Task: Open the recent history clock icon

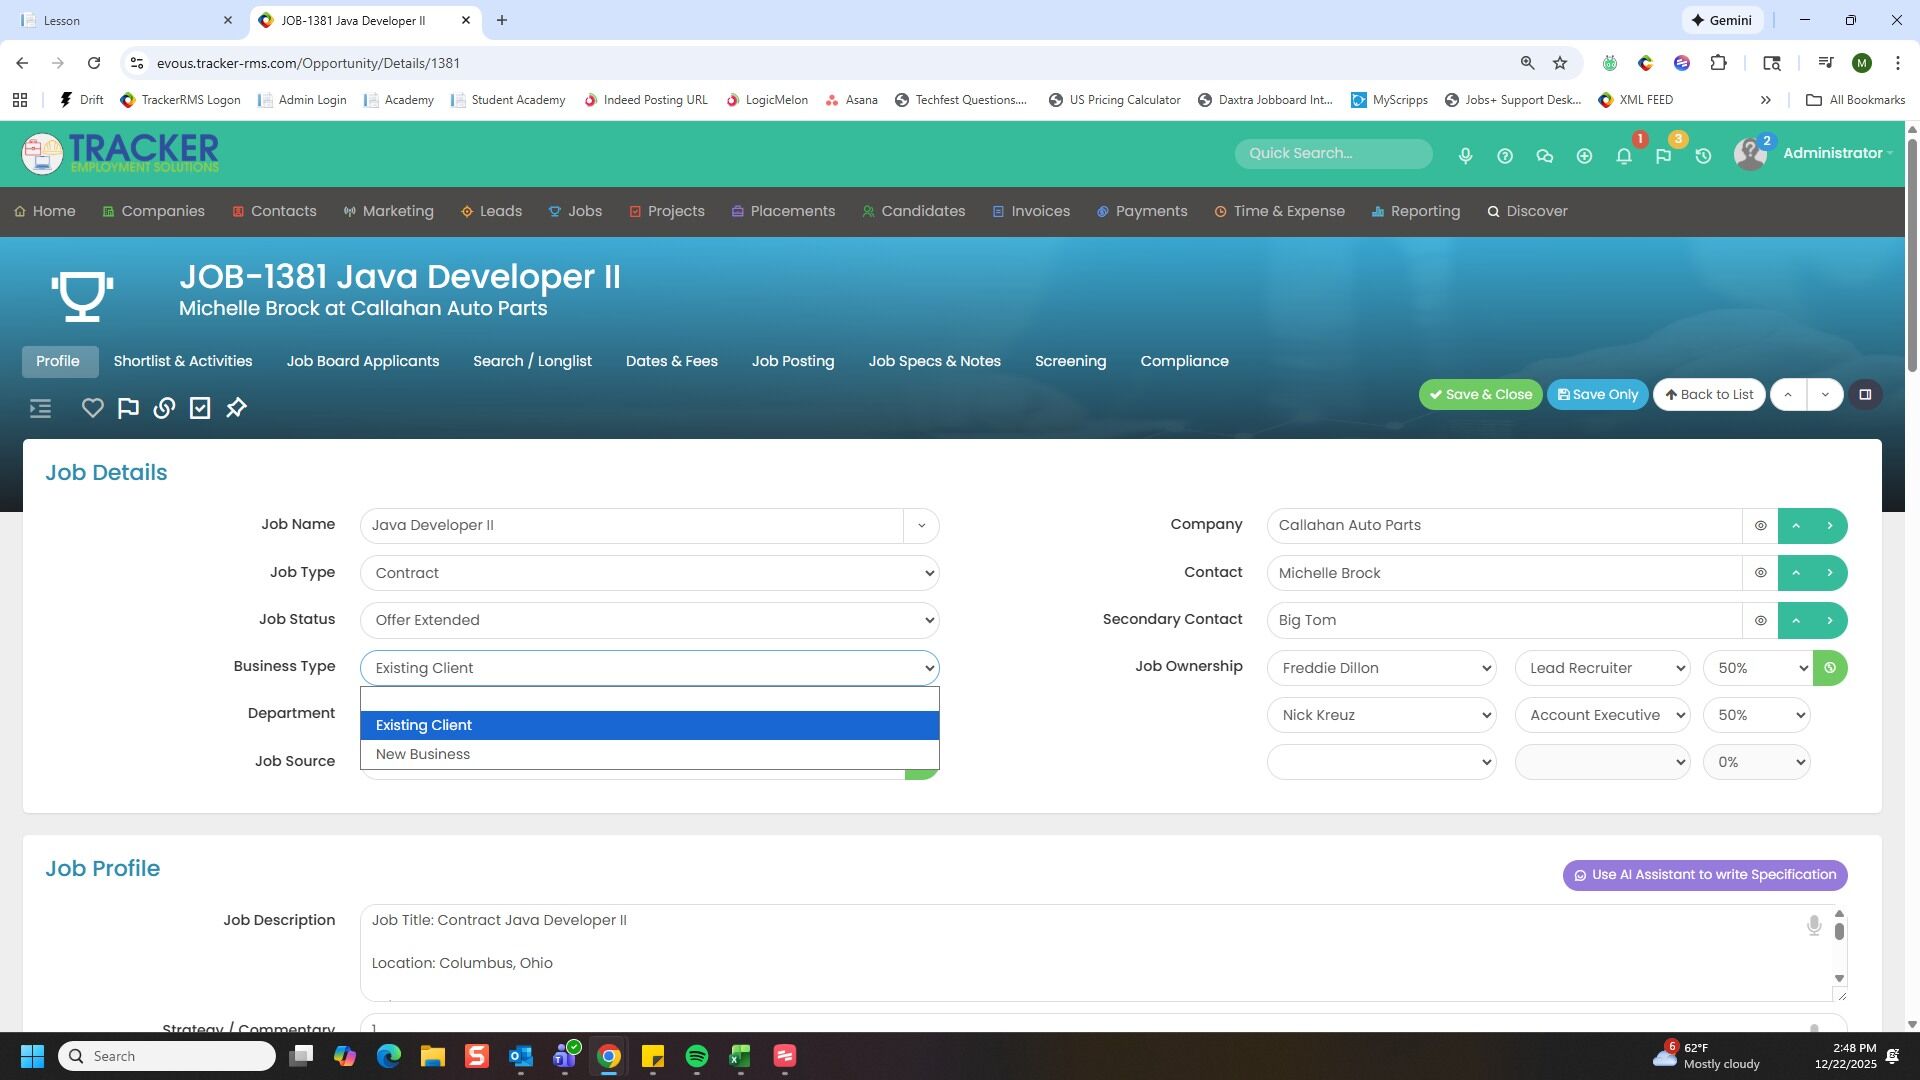Action: point(1703,156)
